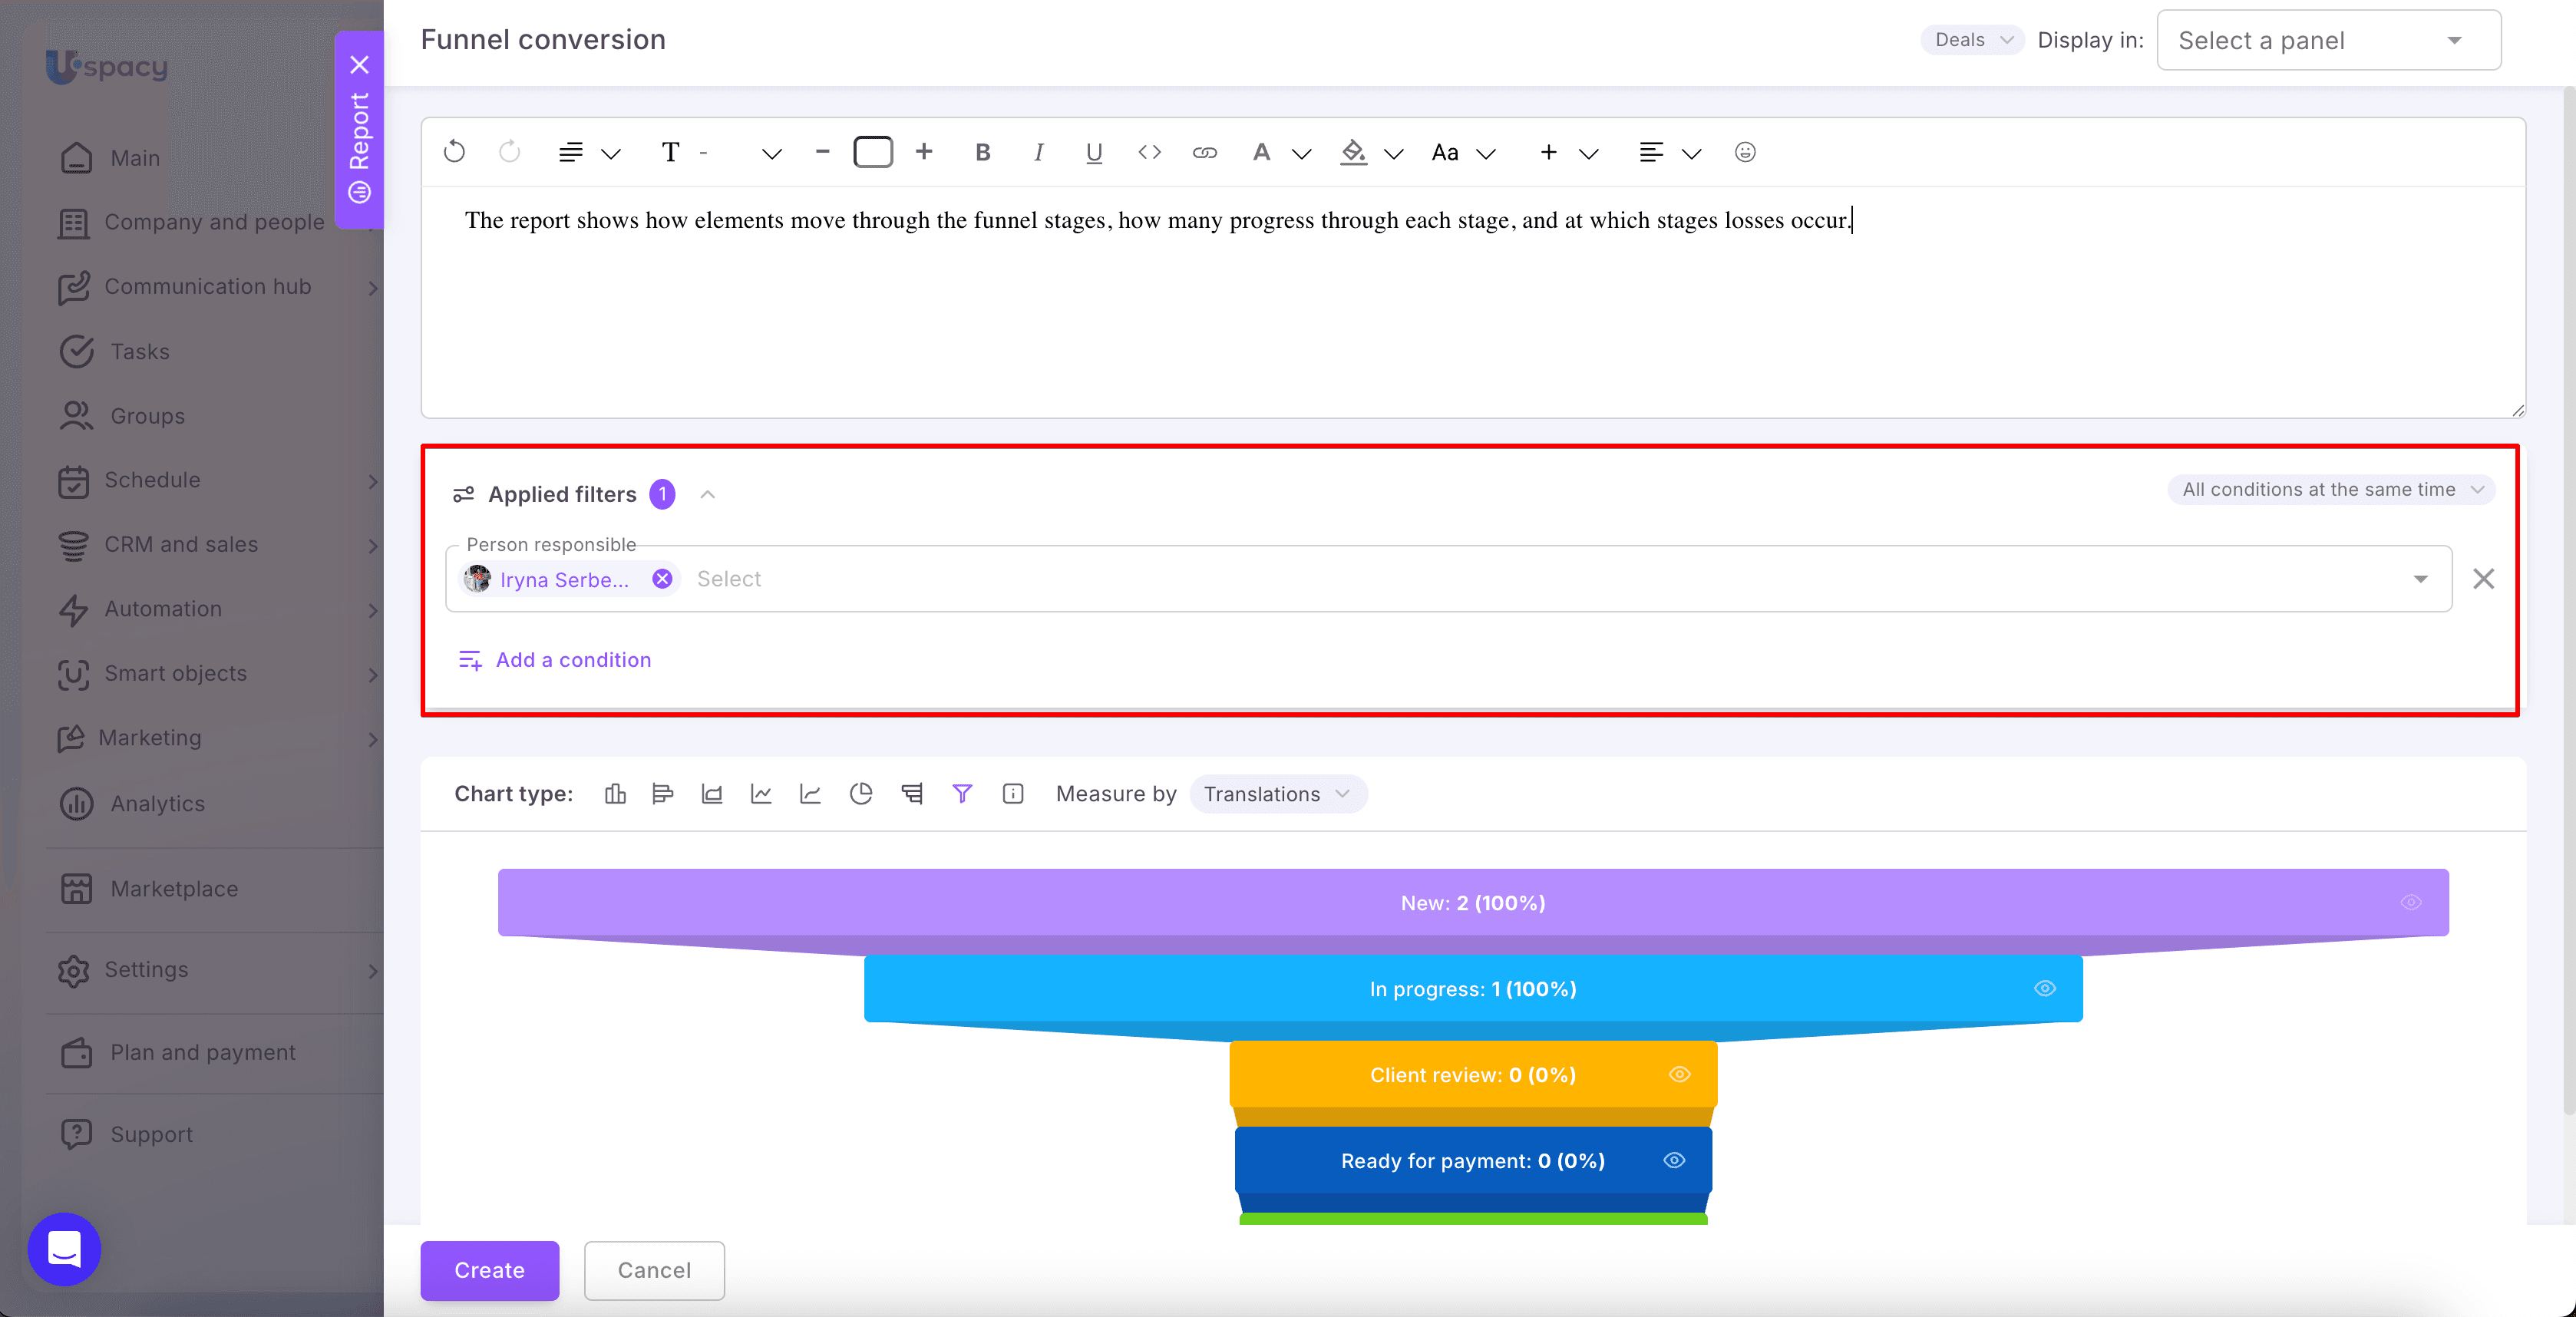
Task: Click the New: 2 (100%) funnel bar
Action: [x=1472, y=902]
